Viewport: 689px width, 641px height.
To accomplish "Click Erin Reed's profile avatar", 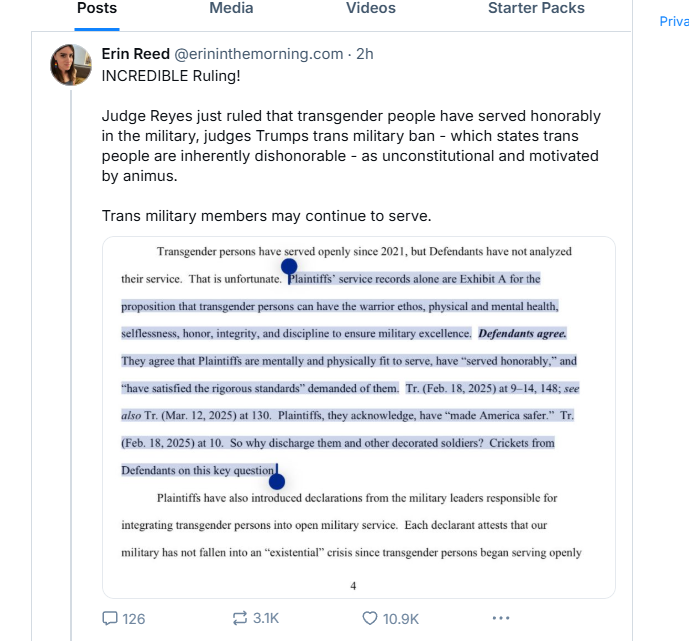I will pos(71,65).
